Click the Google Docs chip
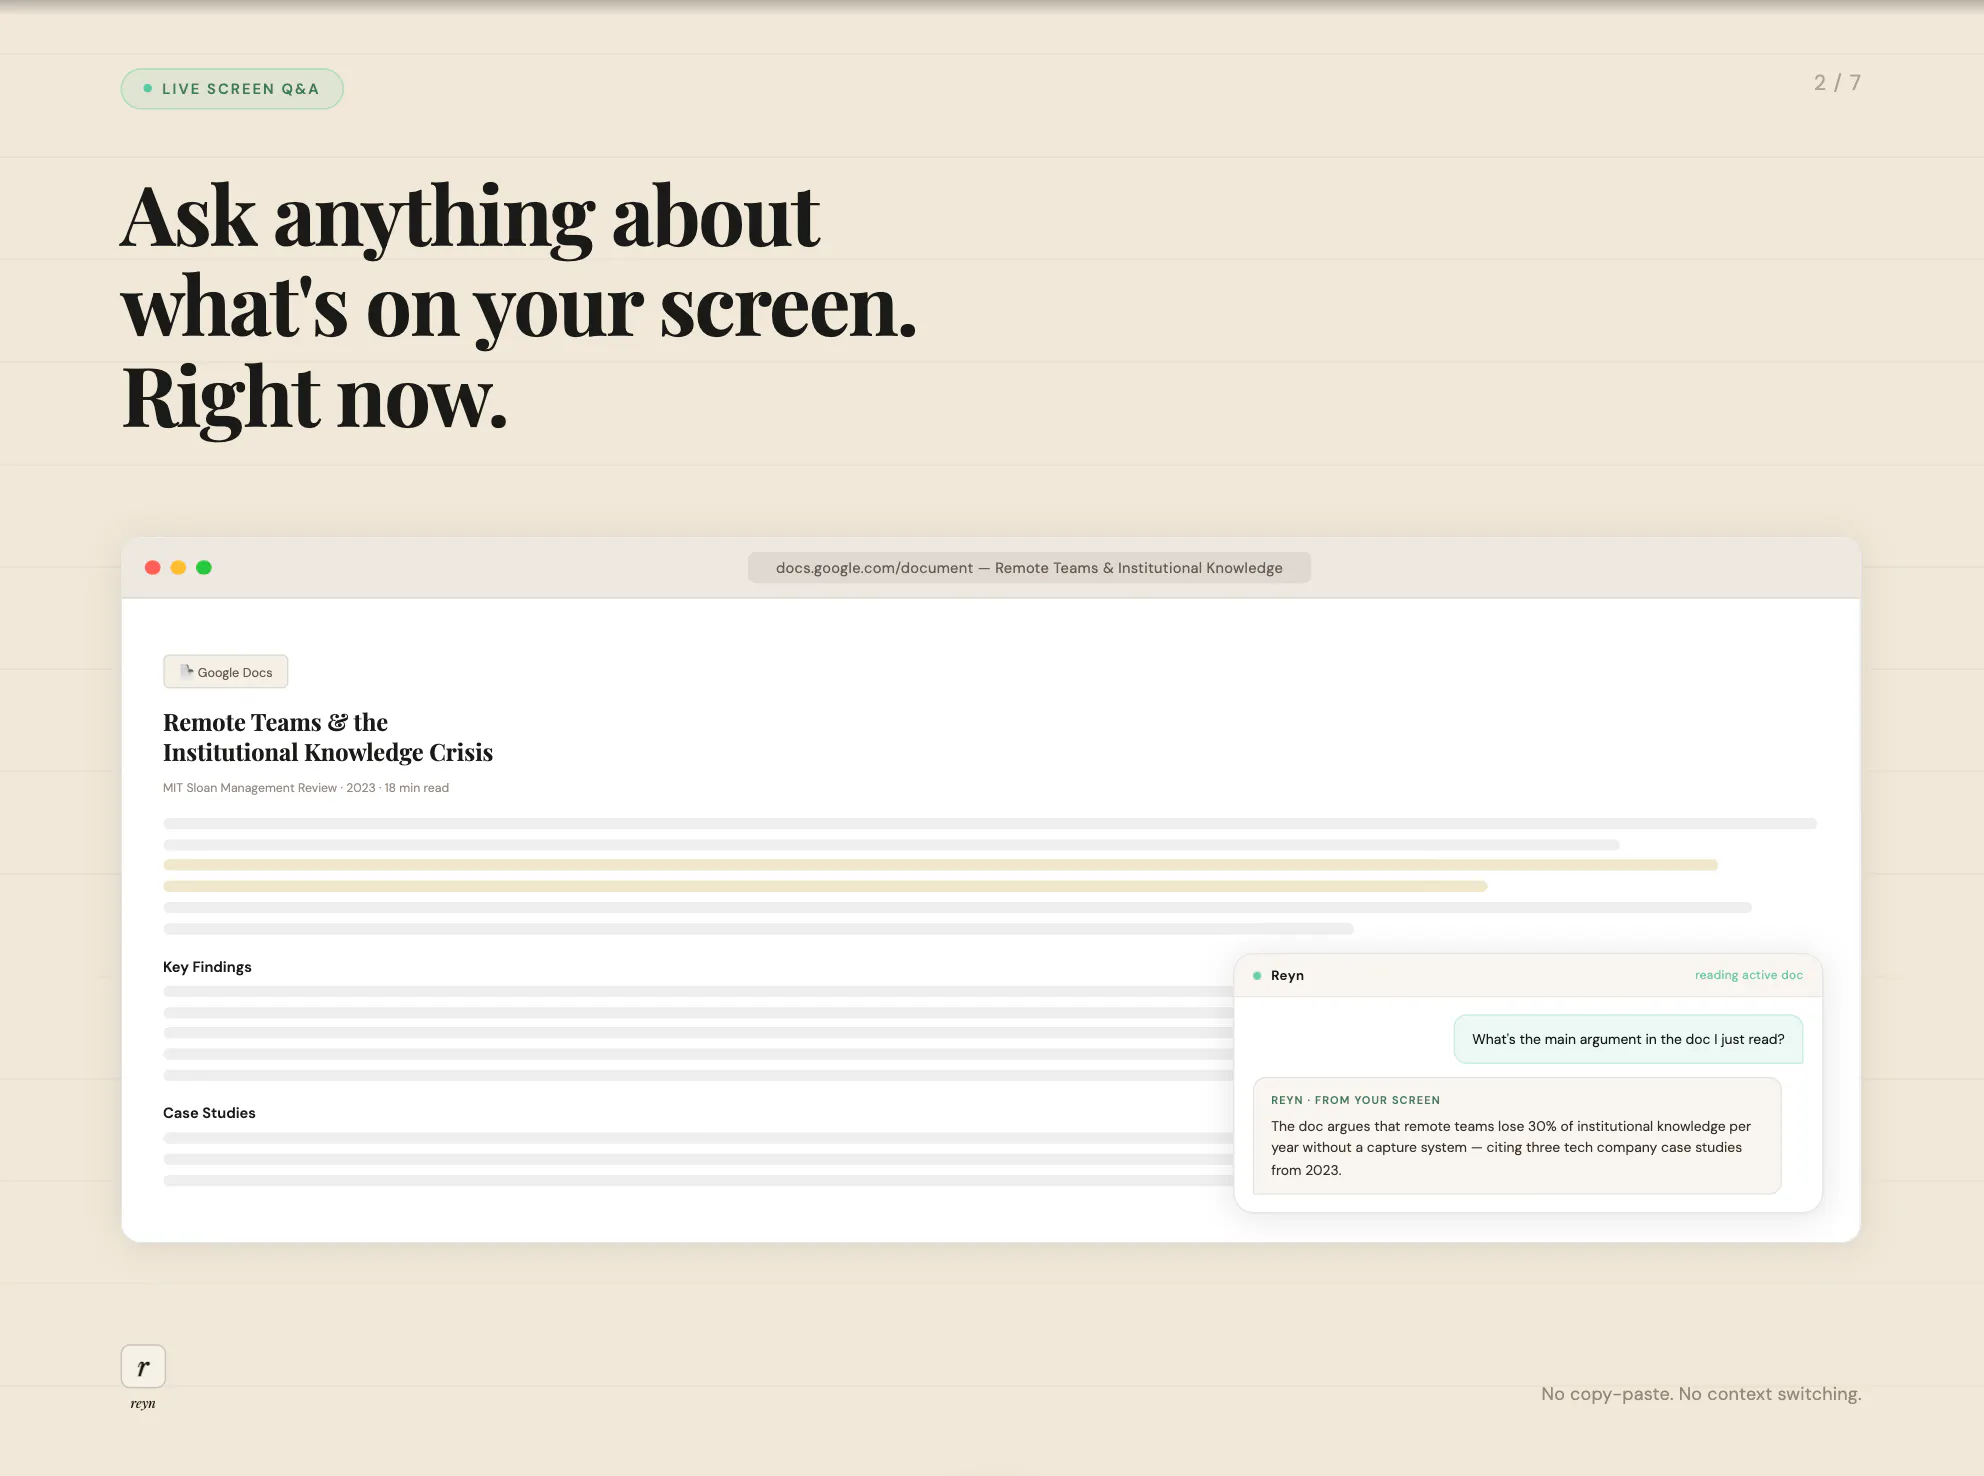 tap(226, 672)
